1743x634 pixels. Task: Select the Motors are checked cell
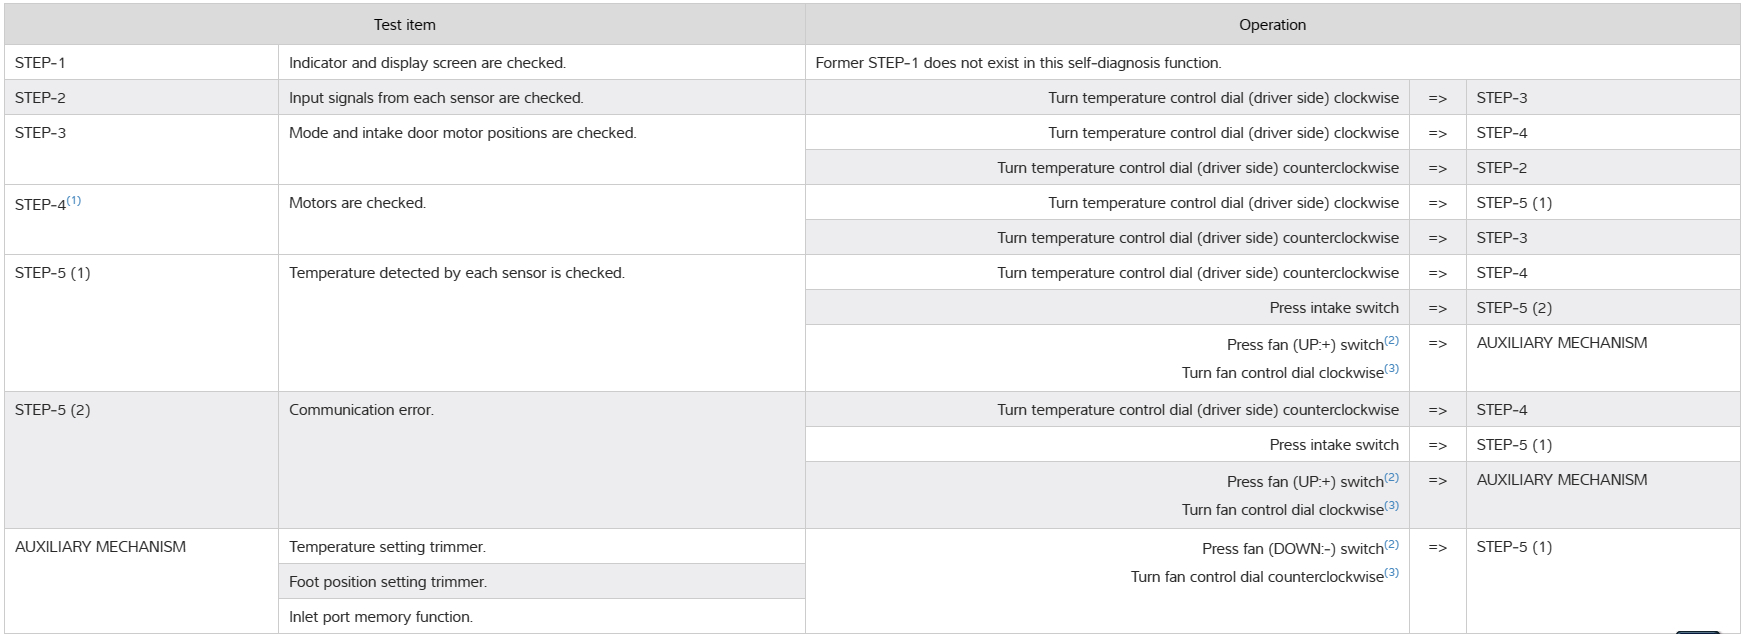point(357,203)
